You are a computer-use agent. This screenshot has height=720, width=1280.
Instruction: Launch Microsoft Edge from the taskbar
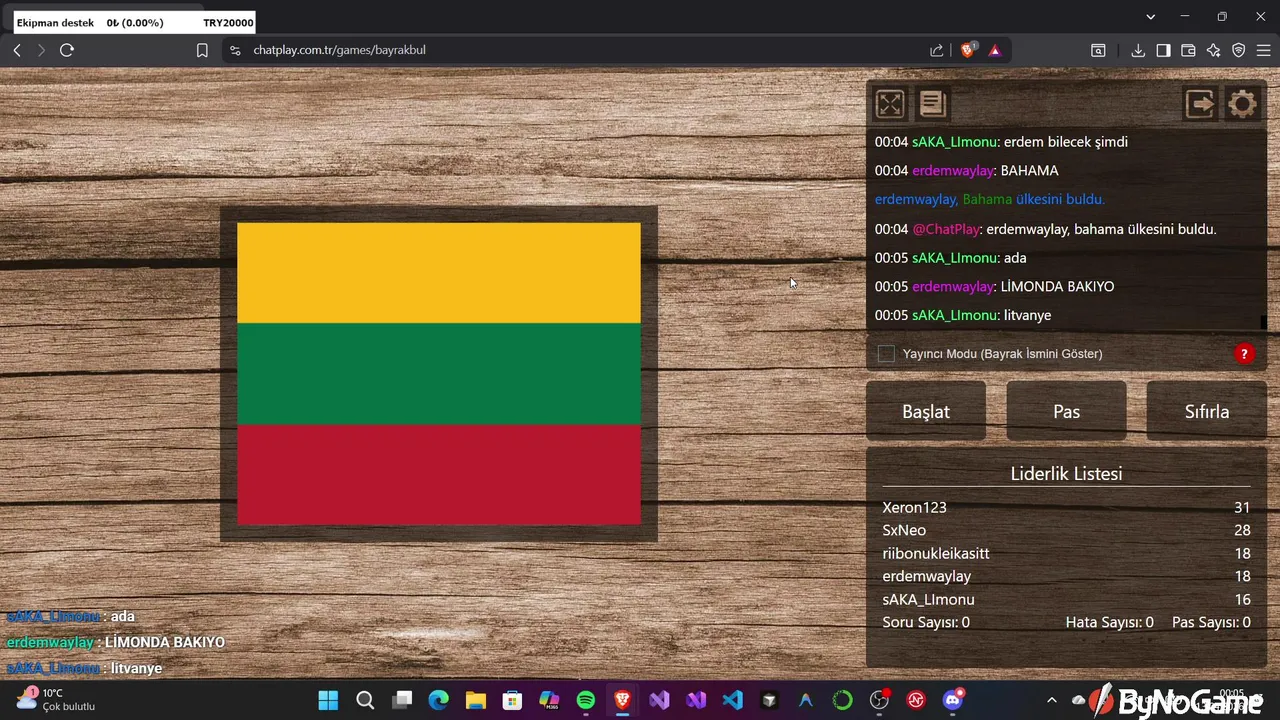tap(439, 700)
